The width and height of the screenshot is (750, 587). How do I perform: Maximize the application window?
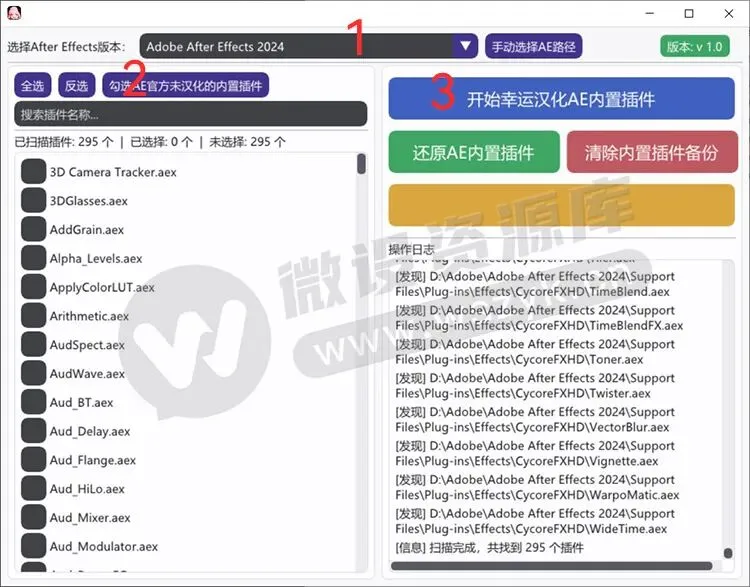(689, 13)
